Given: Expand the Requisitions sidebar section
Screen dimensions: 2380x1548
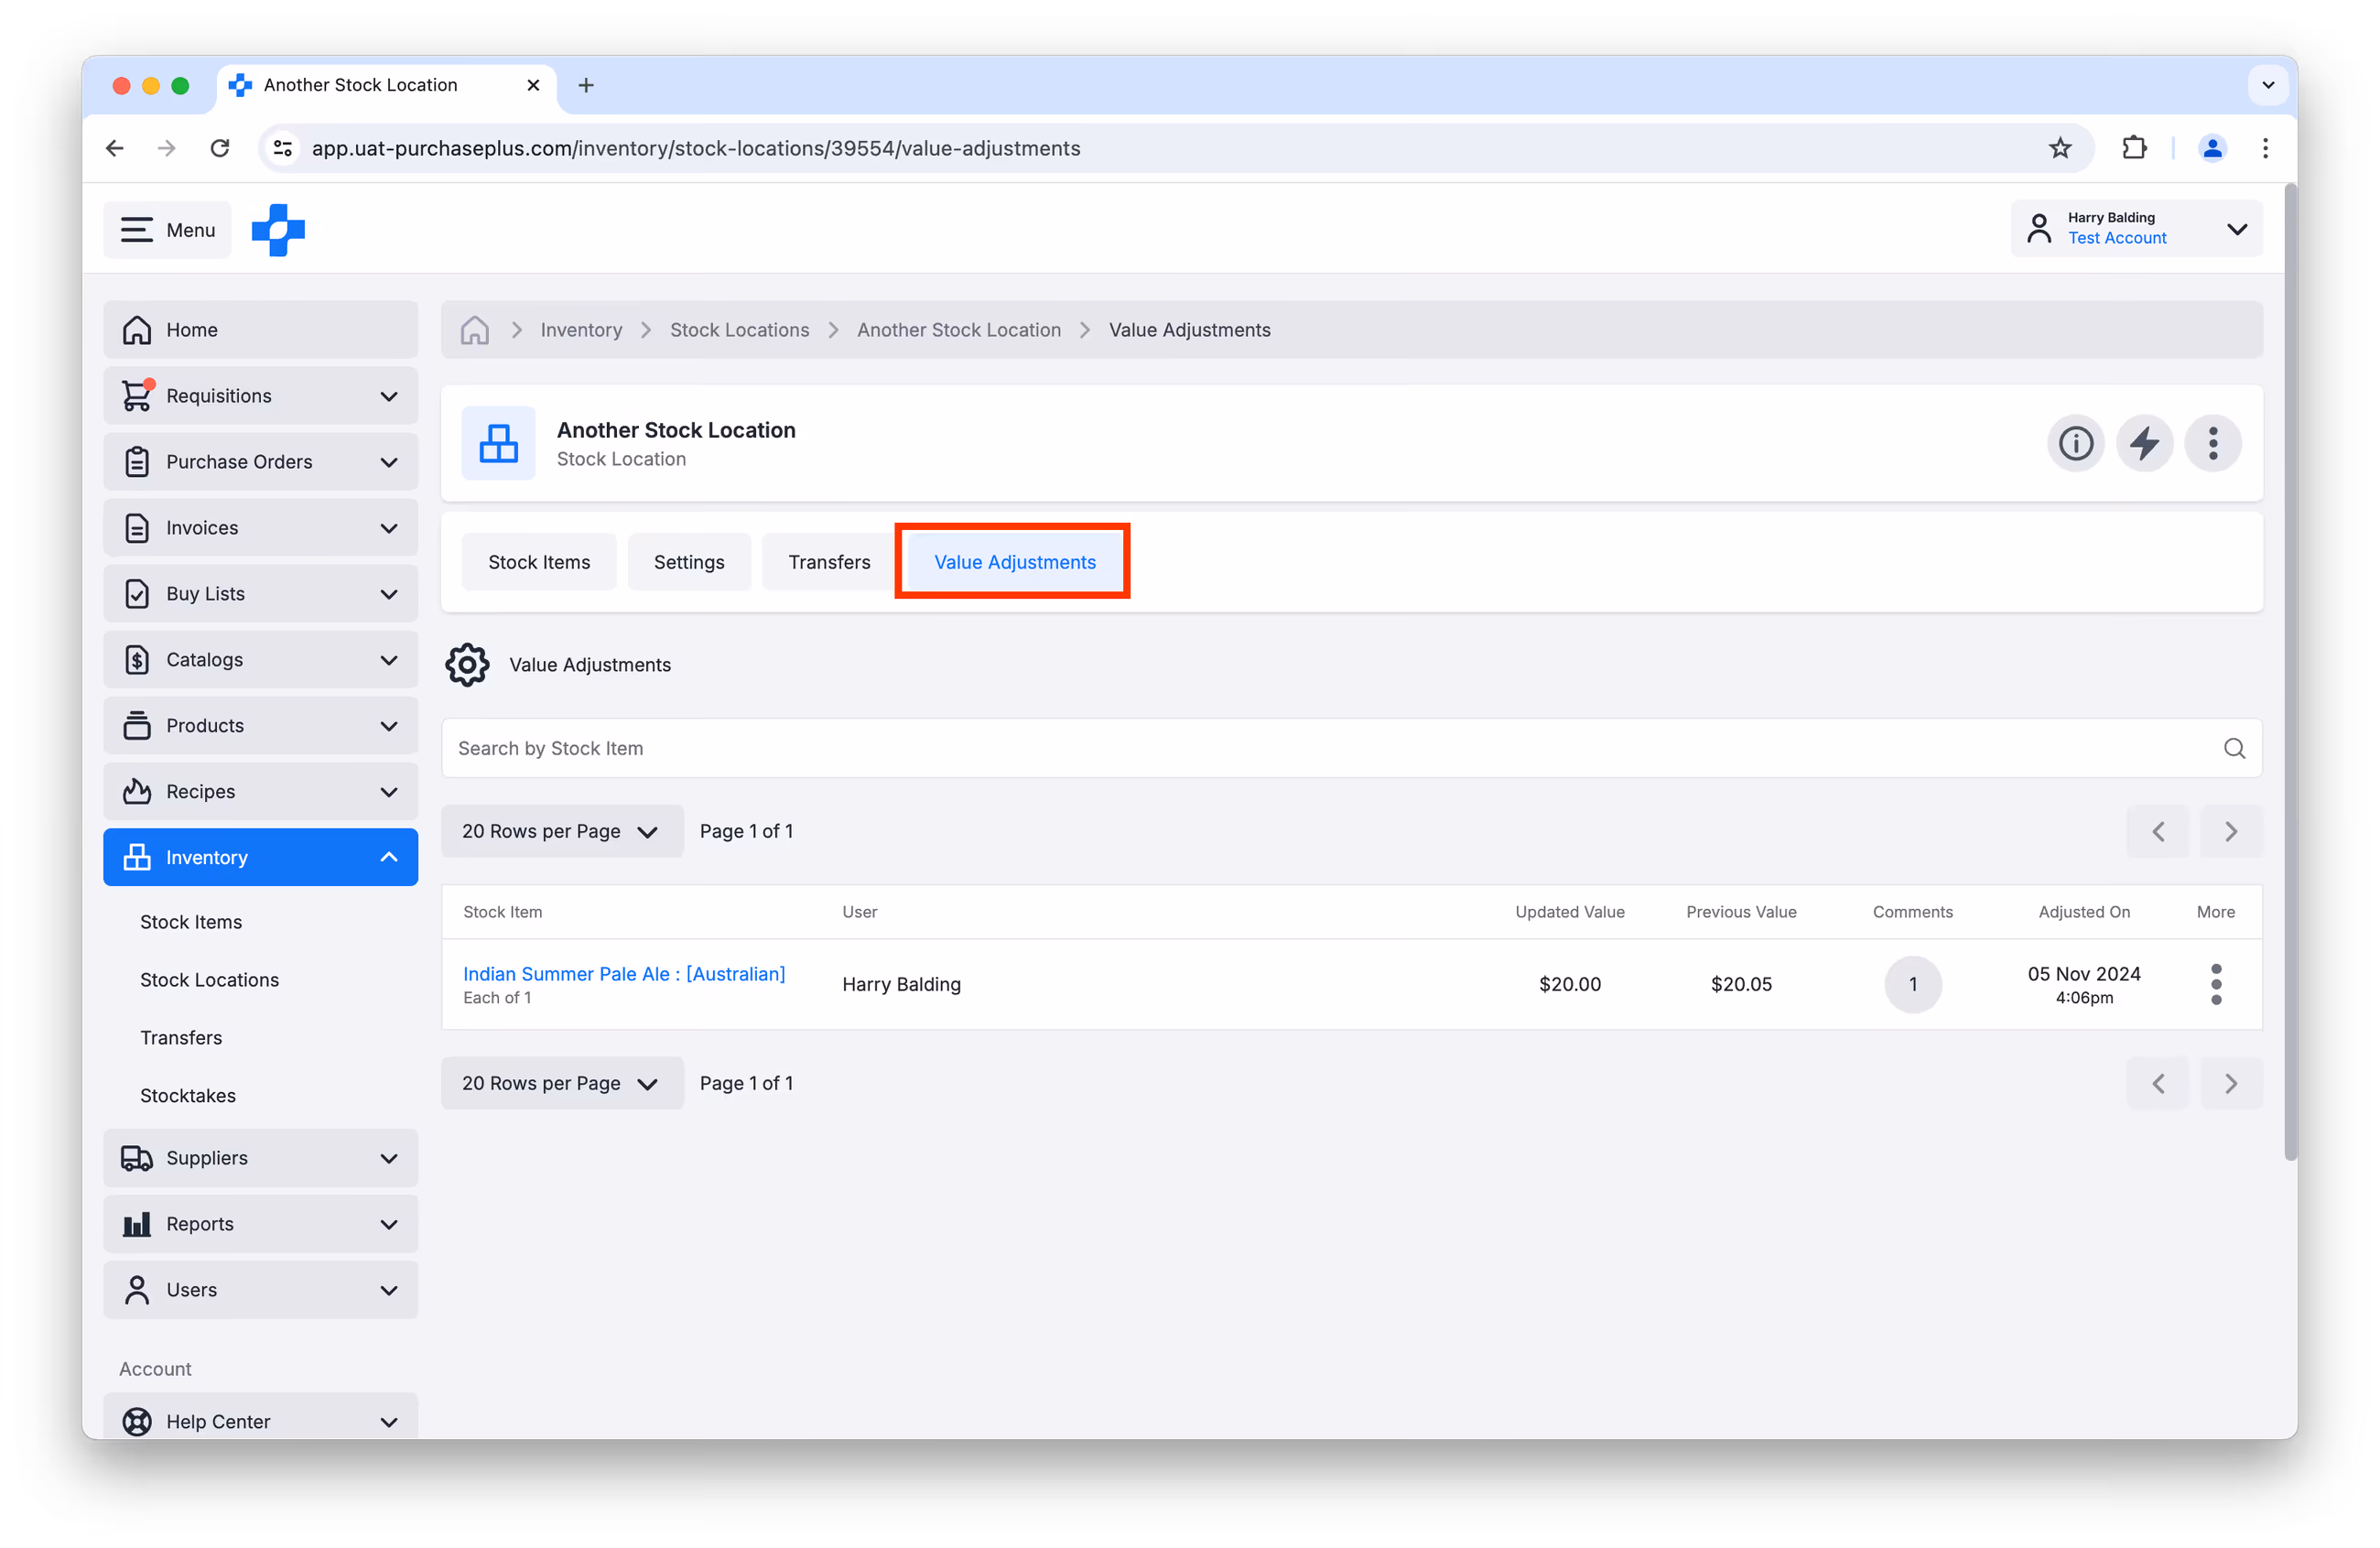Looking at the screenshot, I should (x=260, y=396).
